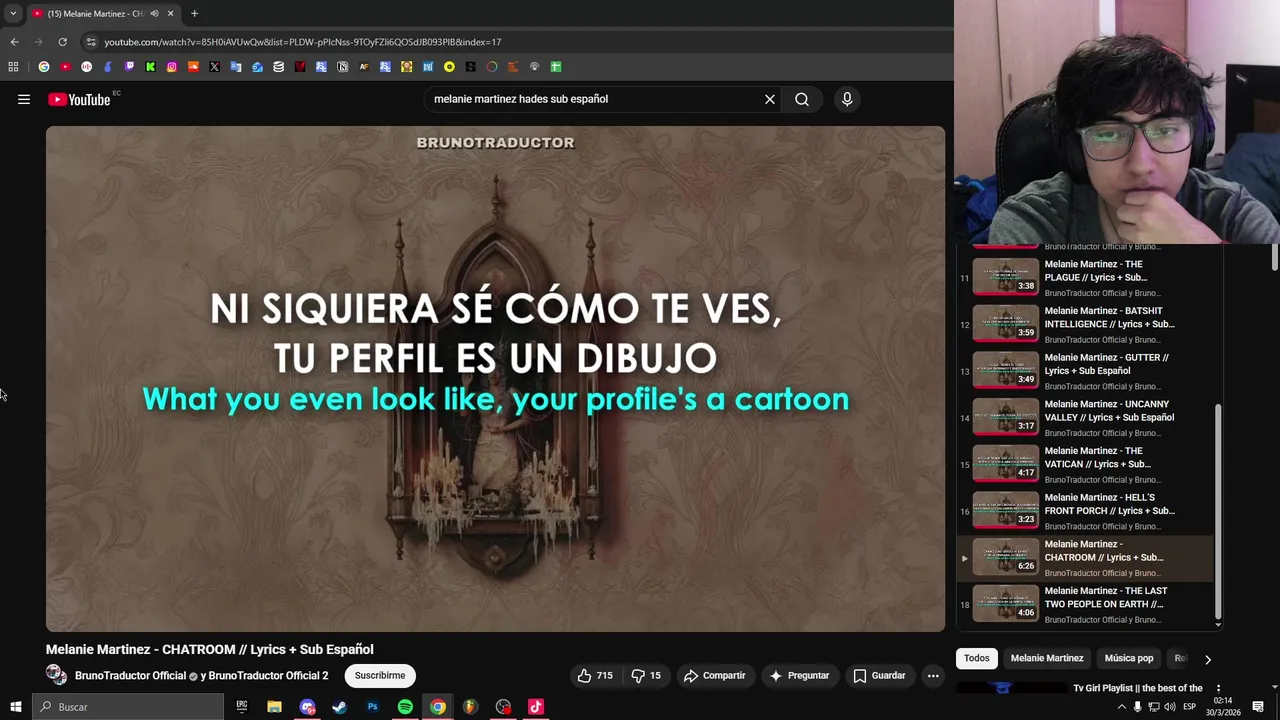Open options for Tv Girl Playlist video
1280x720 pixels.
pos(1218,689)
